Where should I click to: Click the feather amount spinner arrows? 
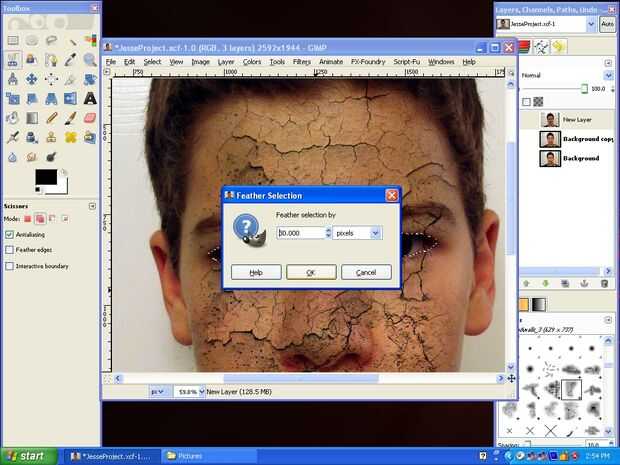click(328, 232)
